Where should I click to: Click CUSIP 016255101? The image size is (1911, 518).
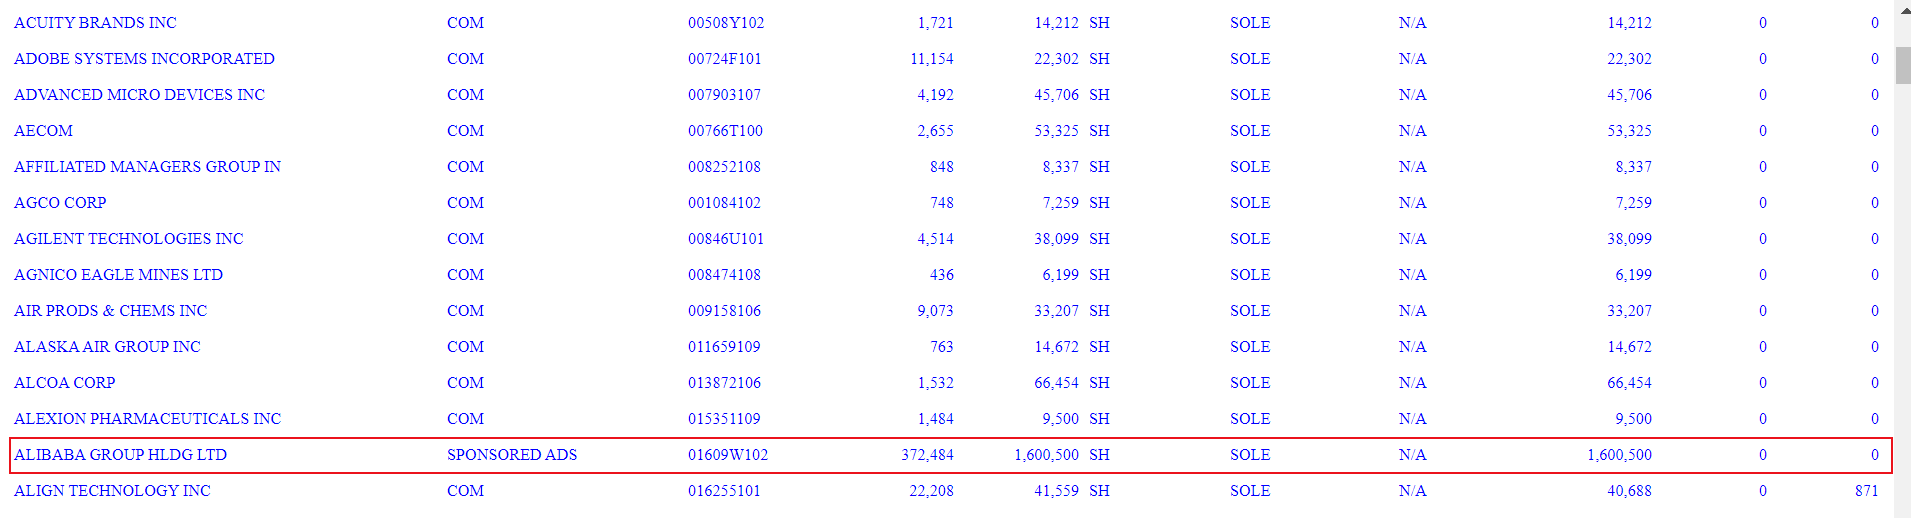[724, 491]
